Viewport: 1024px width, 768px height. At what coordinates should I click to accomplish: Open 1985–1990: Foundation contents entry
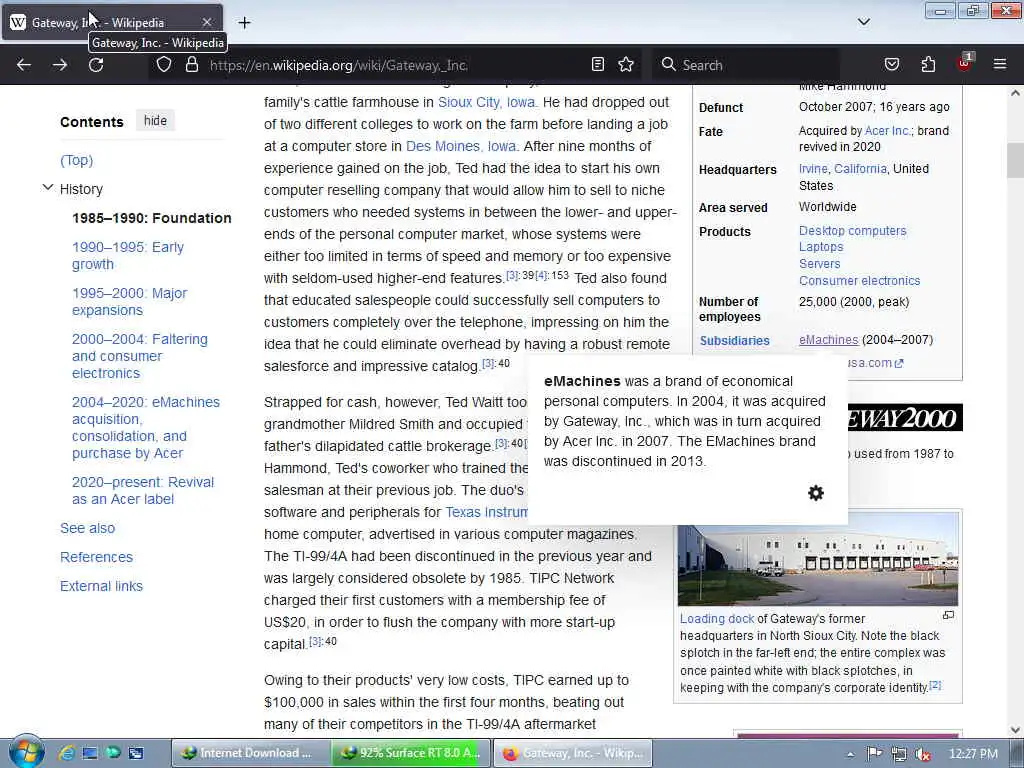pyautogui.click(x=152, y=218)
